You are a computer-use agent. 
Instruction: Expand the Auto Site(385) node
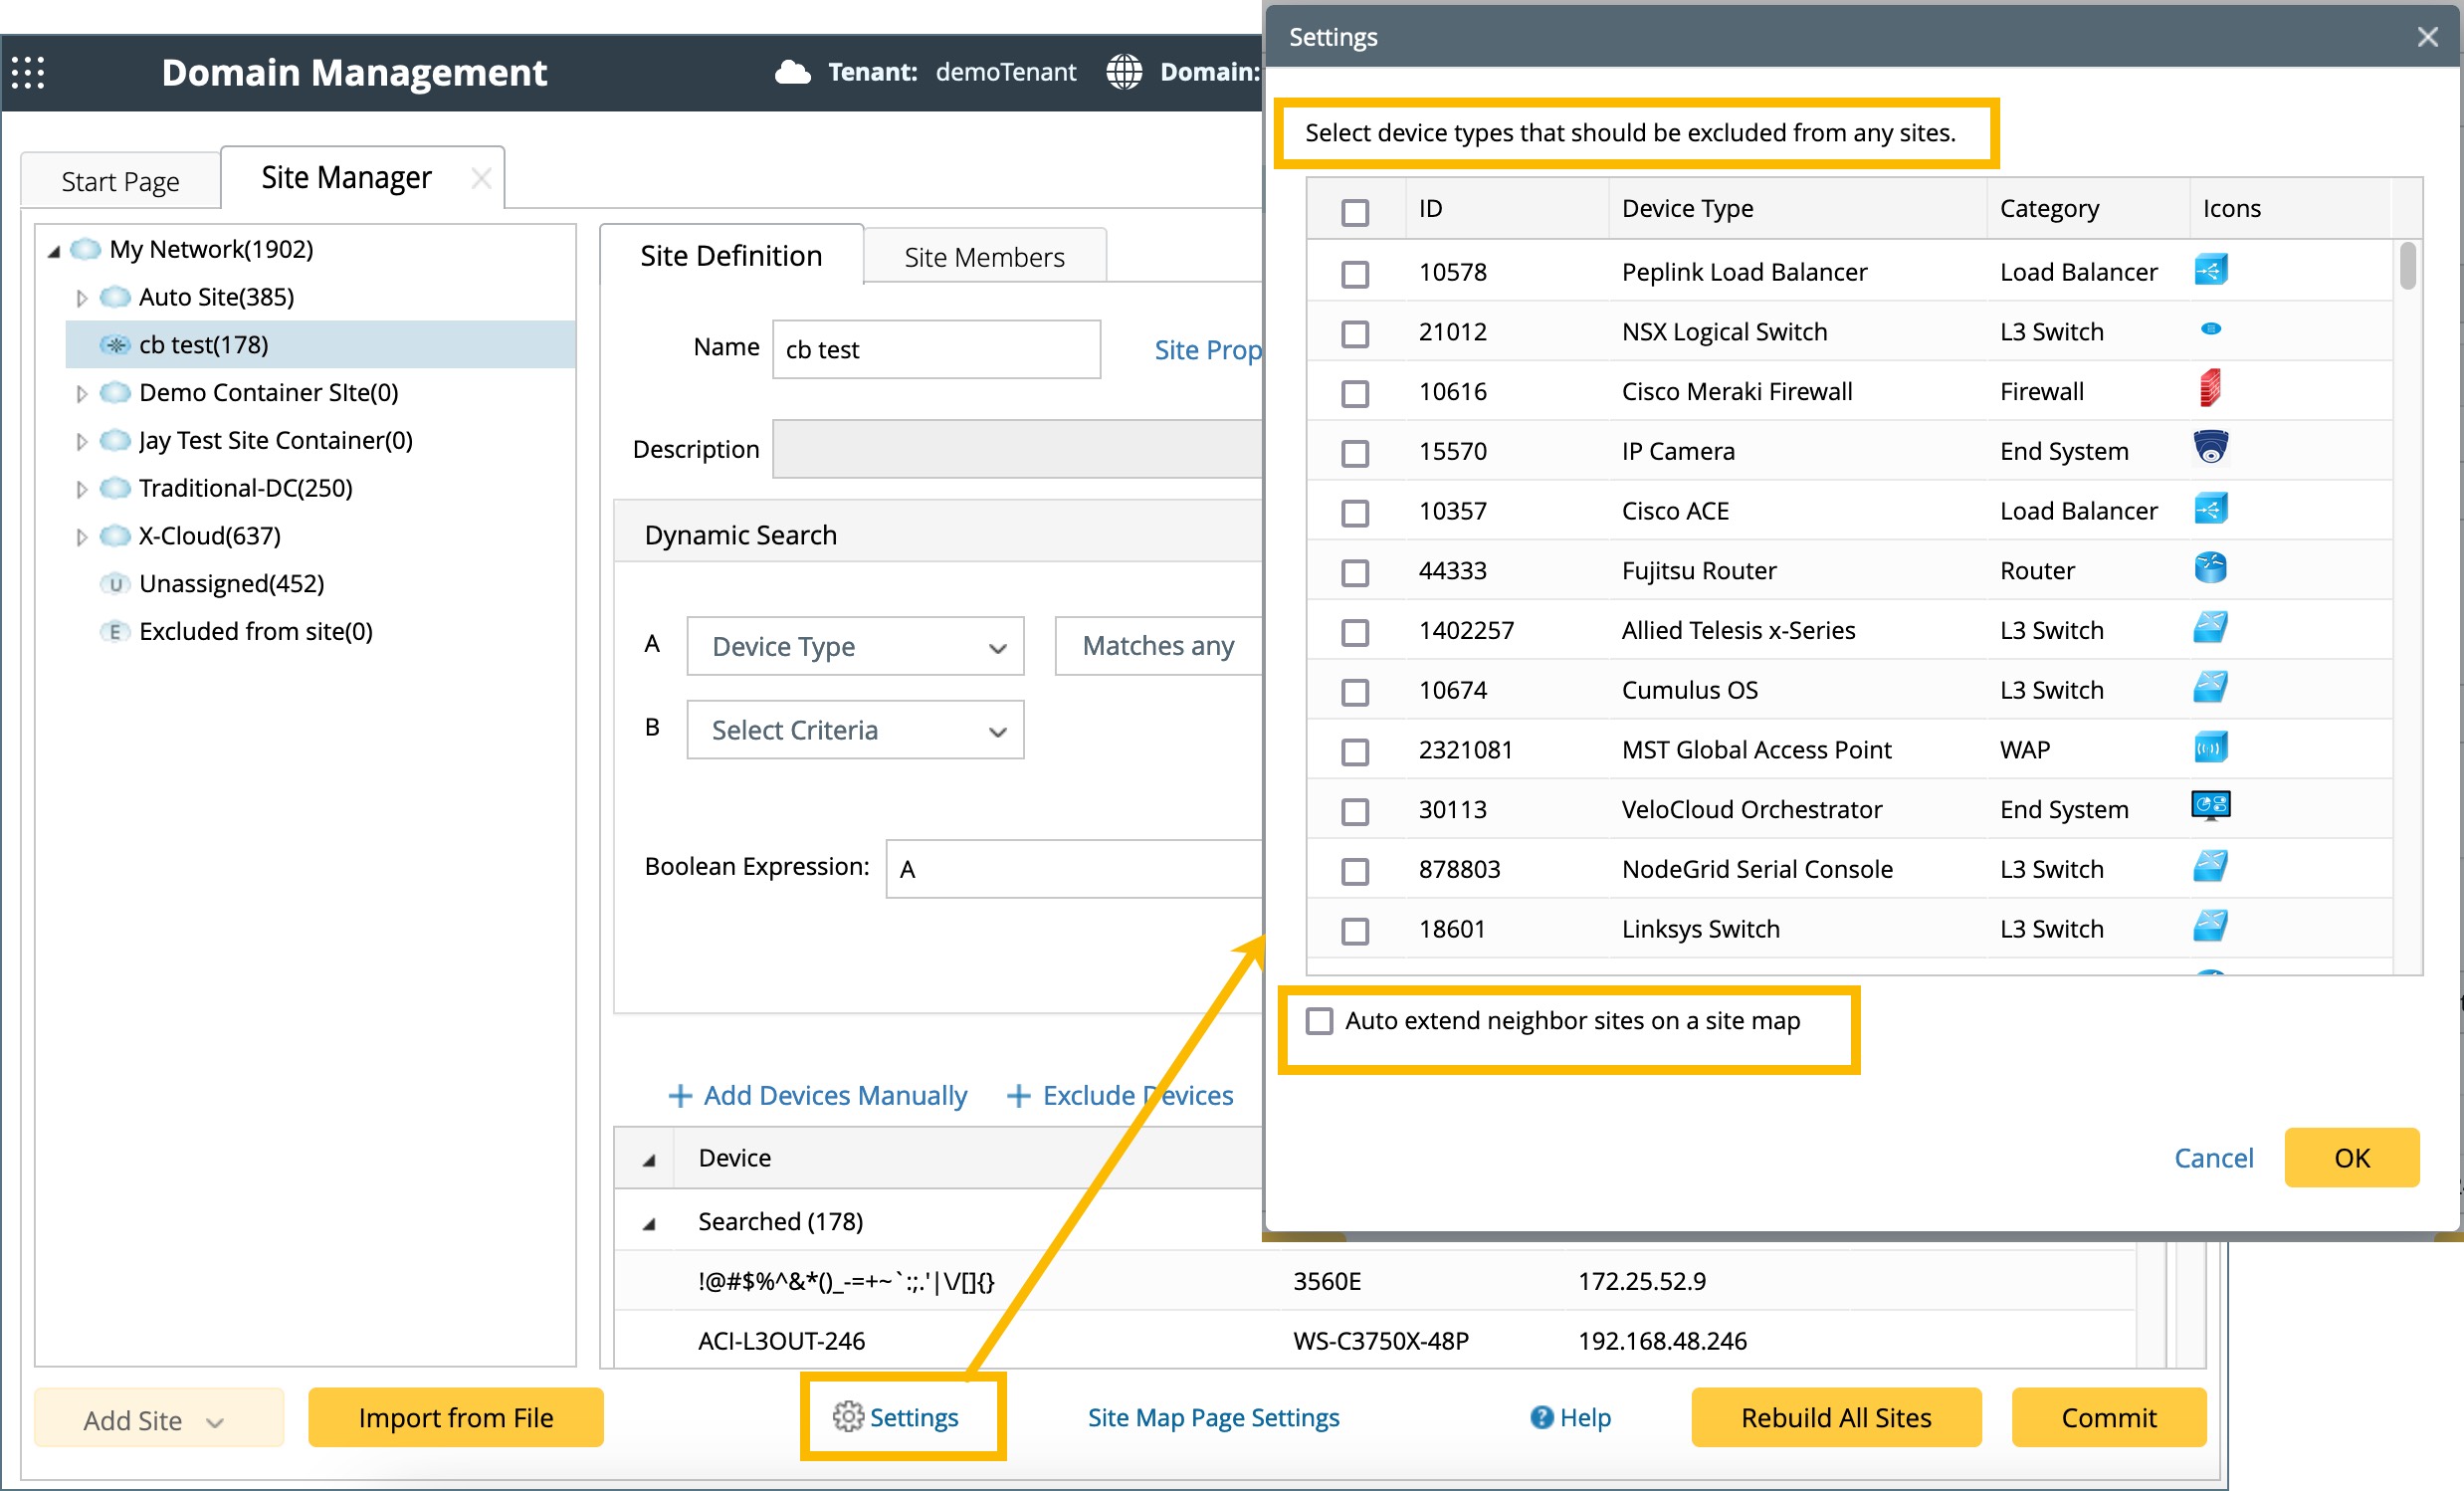click(x=82, y=298)
